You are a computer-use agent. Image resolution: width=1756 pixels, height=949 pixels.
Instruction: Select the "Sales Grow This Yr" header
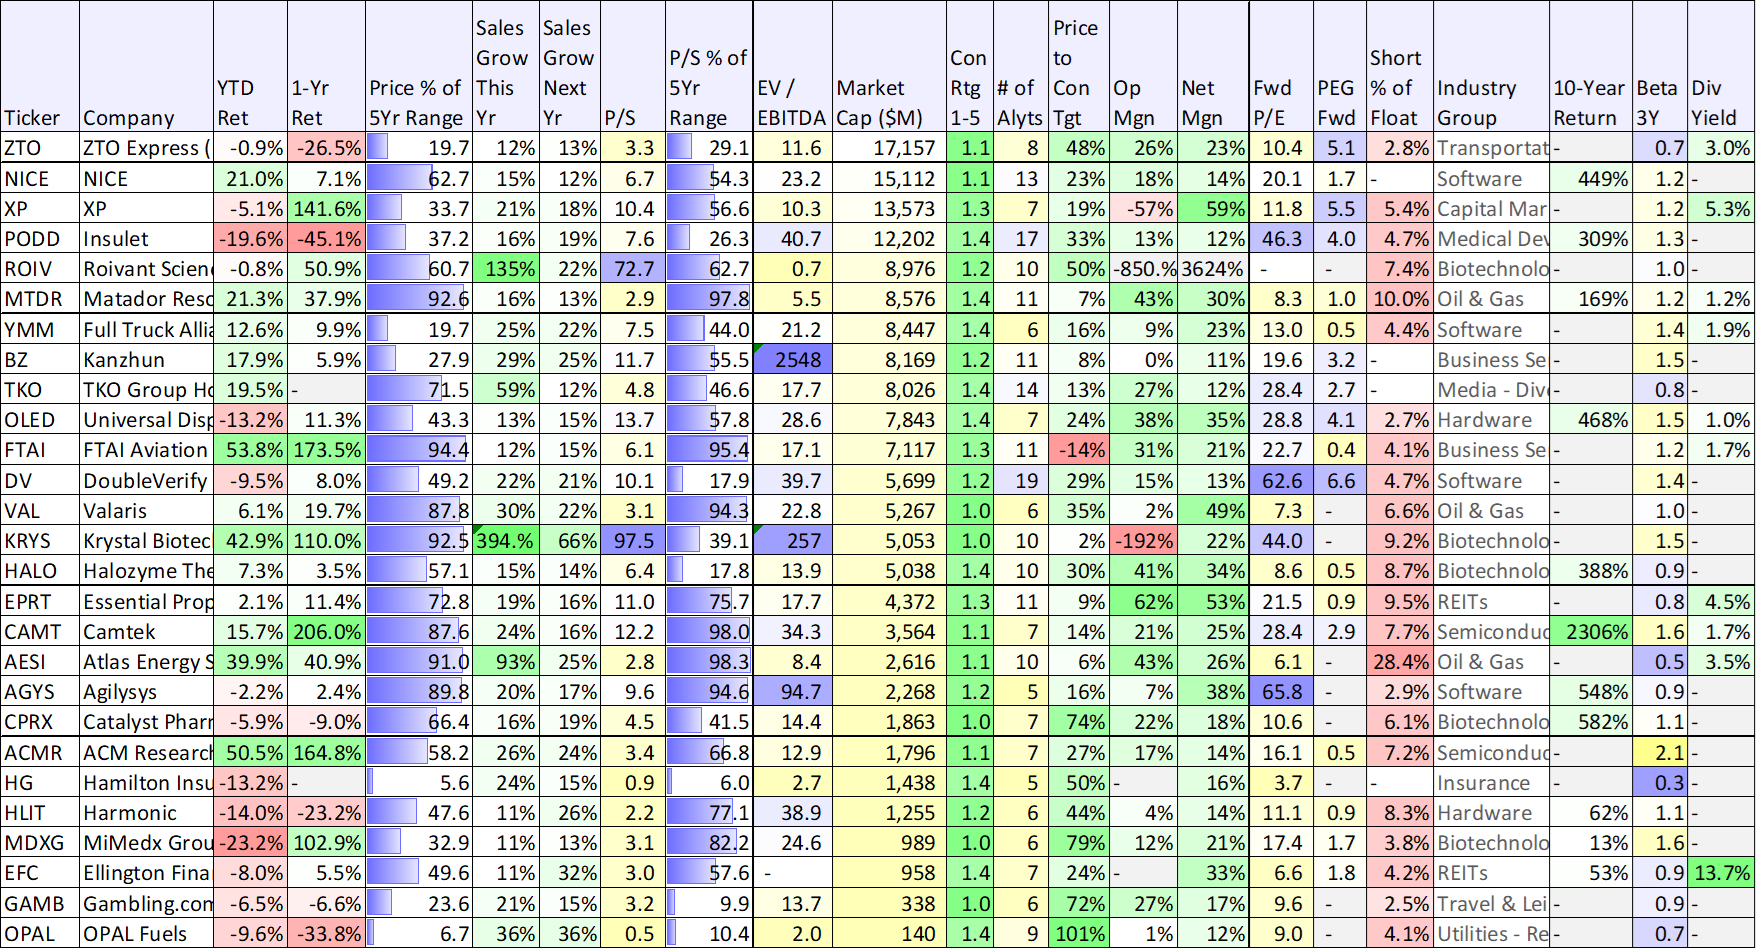(506, 67)
